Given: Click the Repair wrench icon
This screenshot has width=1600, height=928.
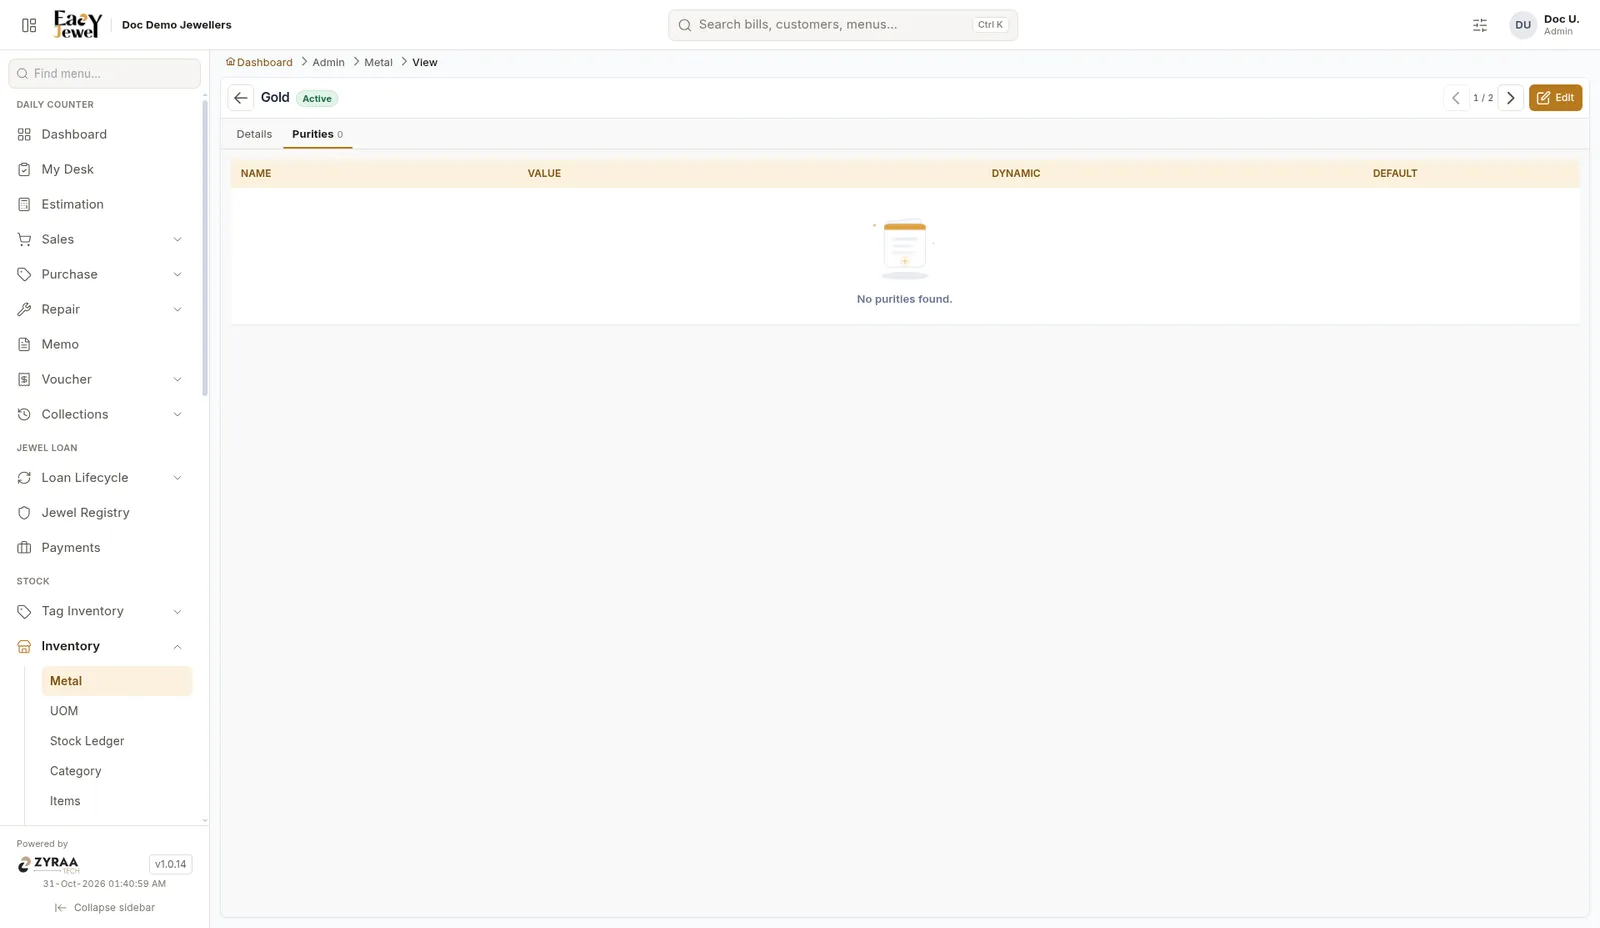Looking at the screenshot, I should pyautogui.click(x=24, y=309).
